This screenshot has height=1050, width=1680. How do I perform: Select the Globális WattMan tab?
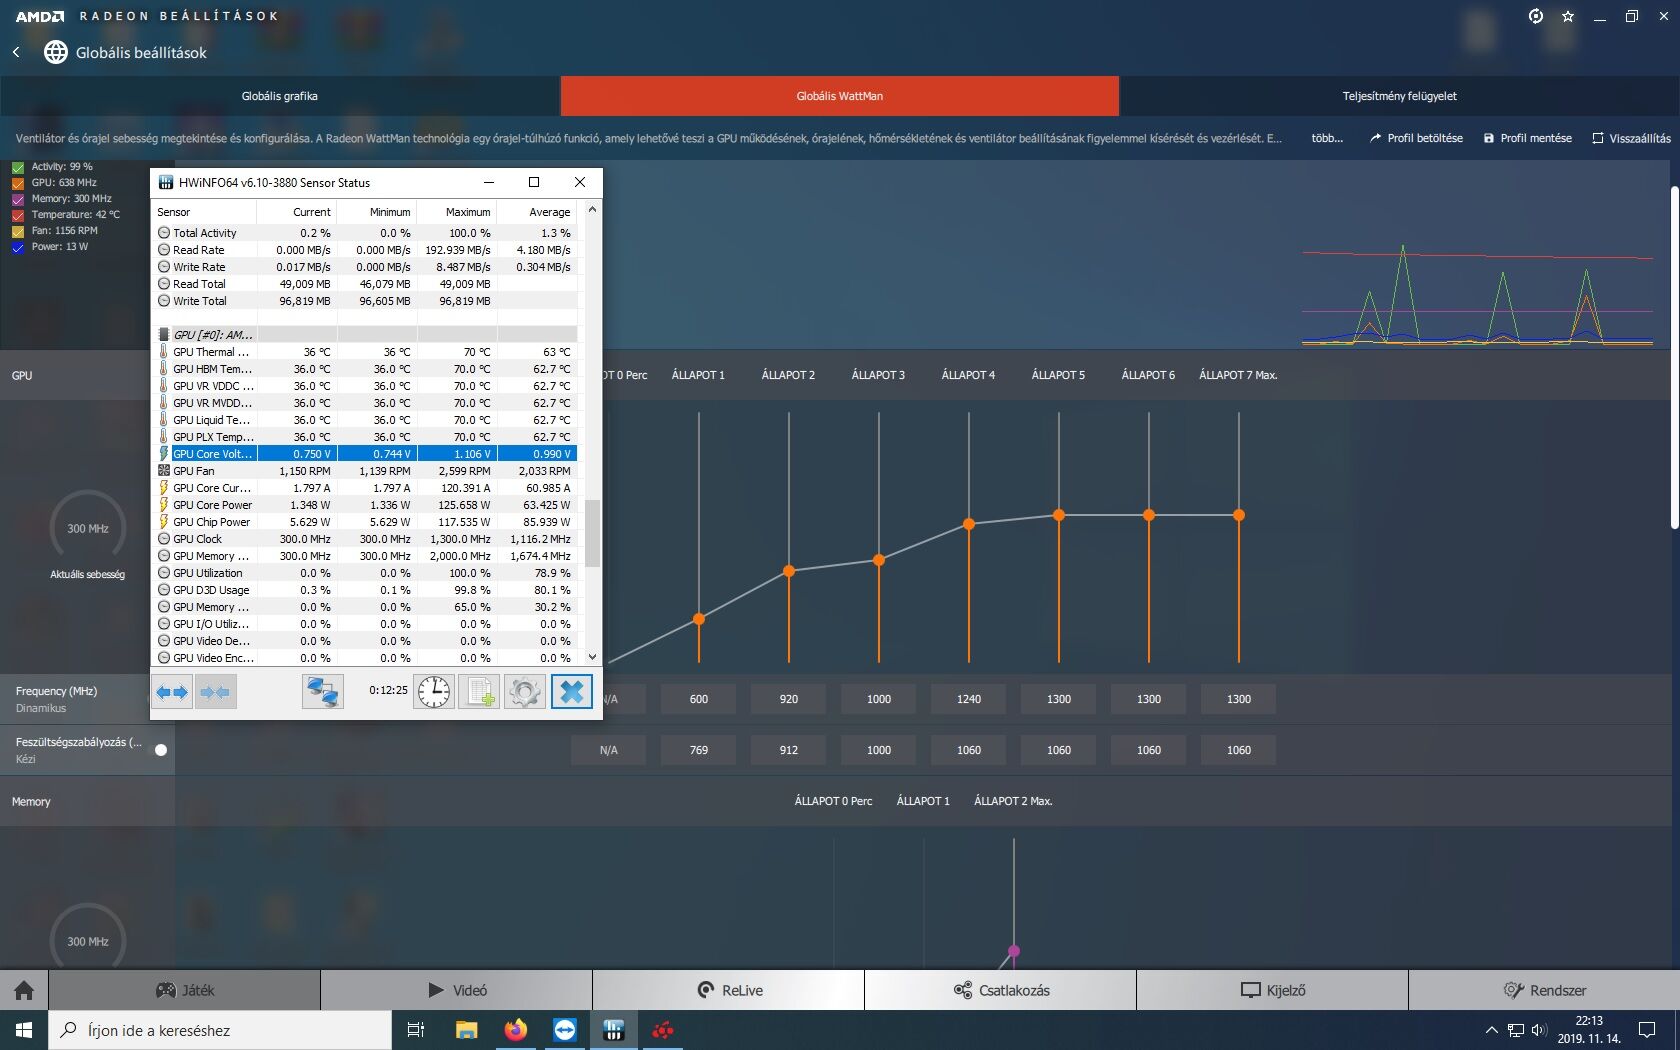(x=840, y=96)
